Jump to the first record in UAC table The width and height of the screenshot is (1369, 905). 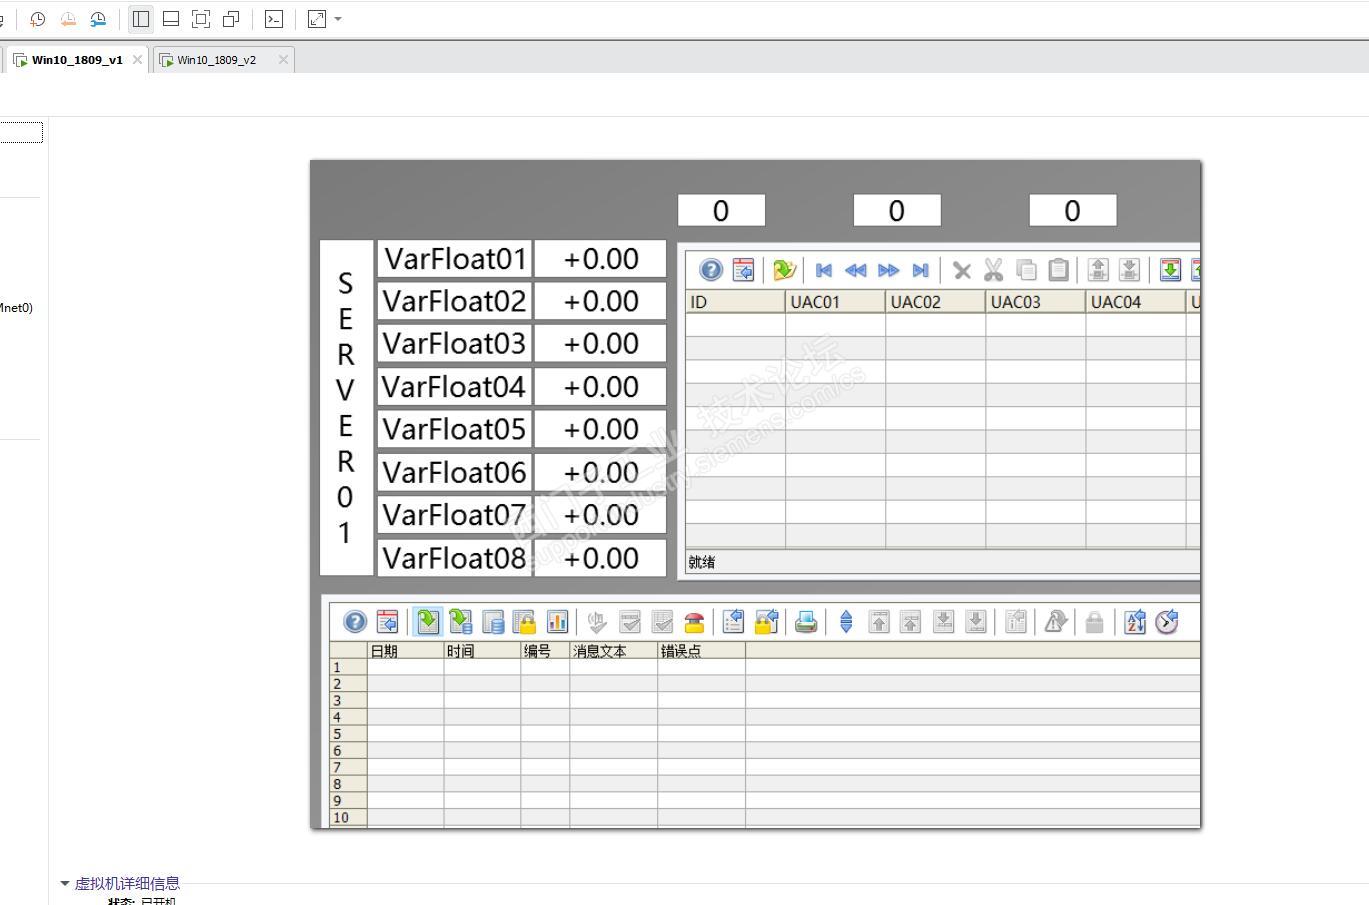point(824,270)
